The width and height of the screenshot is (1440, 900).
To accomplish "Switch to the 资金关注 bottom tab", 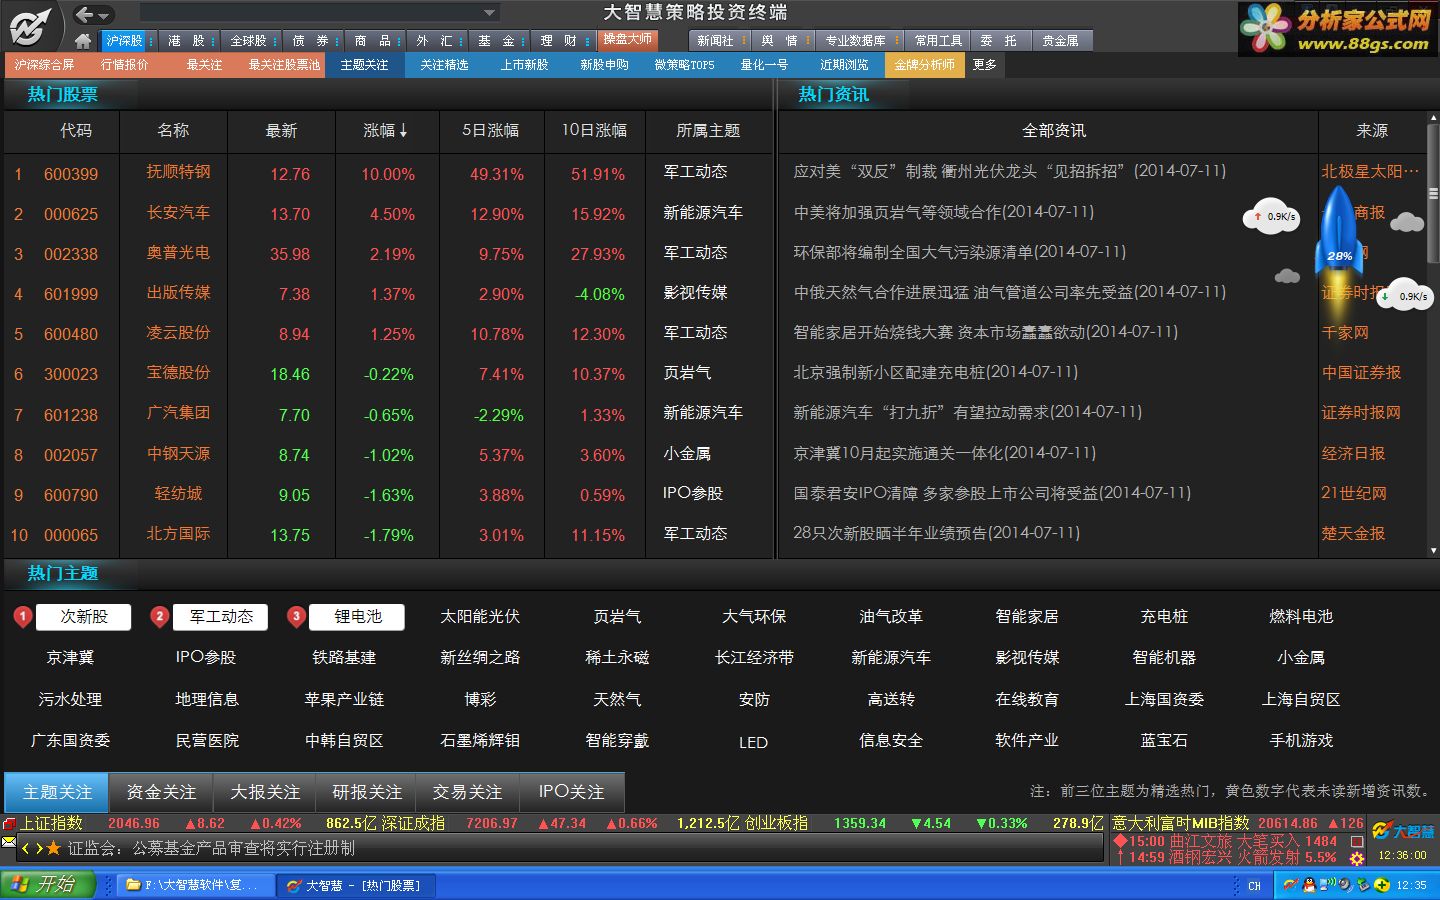I will 161,792.
